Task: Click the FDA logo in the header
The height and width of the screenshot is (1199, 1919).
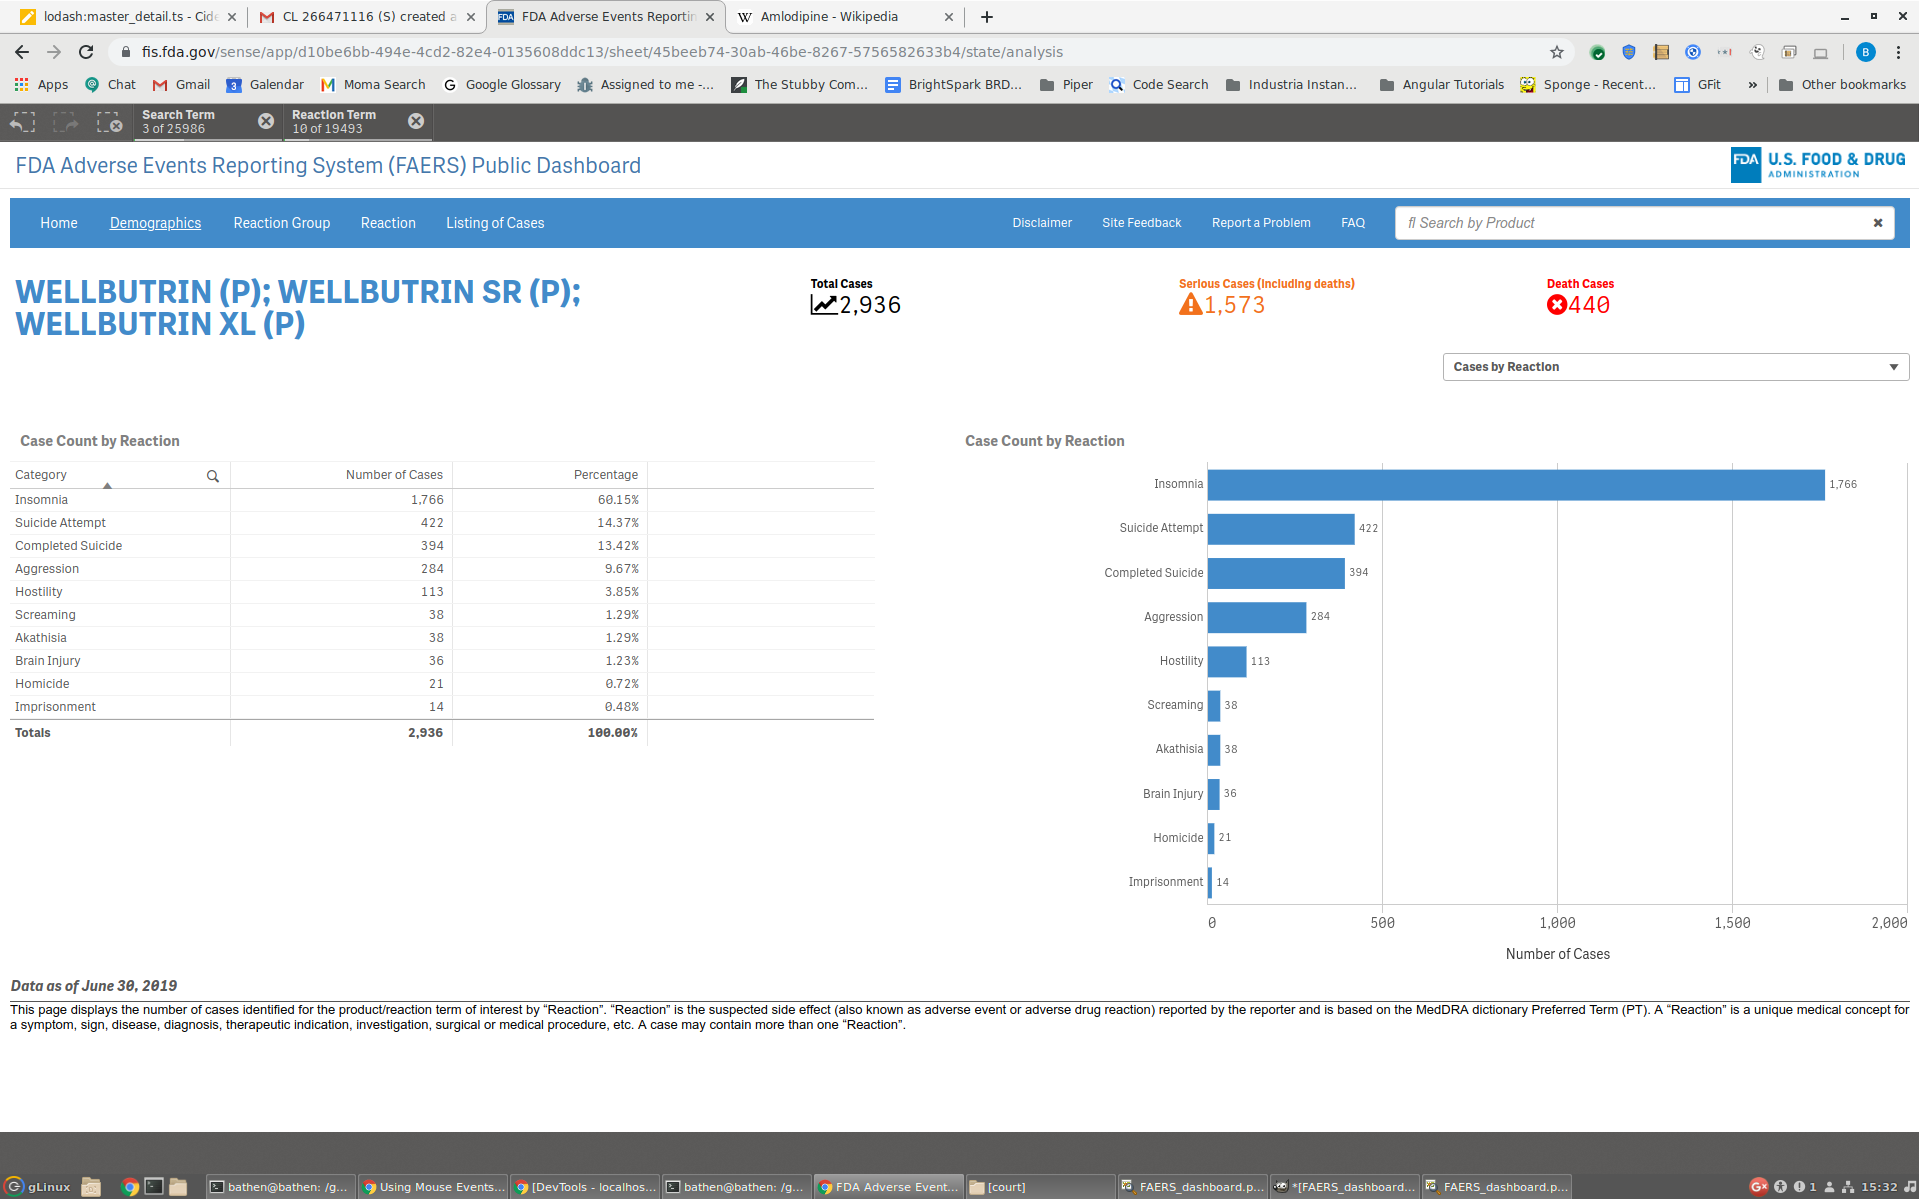Action: [x=1817, y=165]
